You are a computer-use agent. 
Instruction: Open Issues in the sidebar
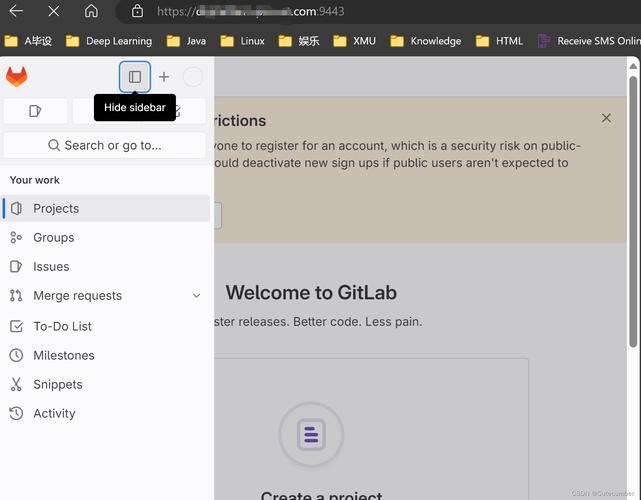click(x=106, y=267)
